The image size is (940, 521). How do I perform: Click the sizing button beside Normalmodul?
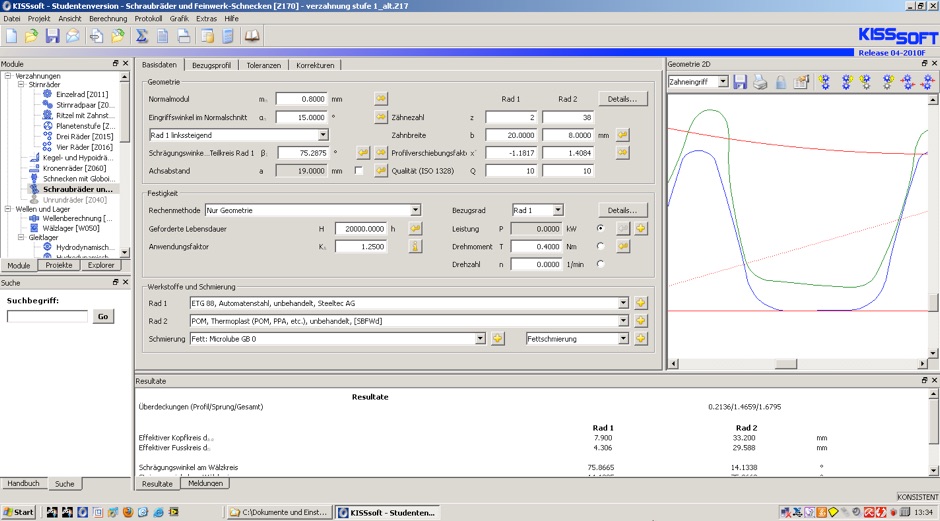tap(381, 98)
